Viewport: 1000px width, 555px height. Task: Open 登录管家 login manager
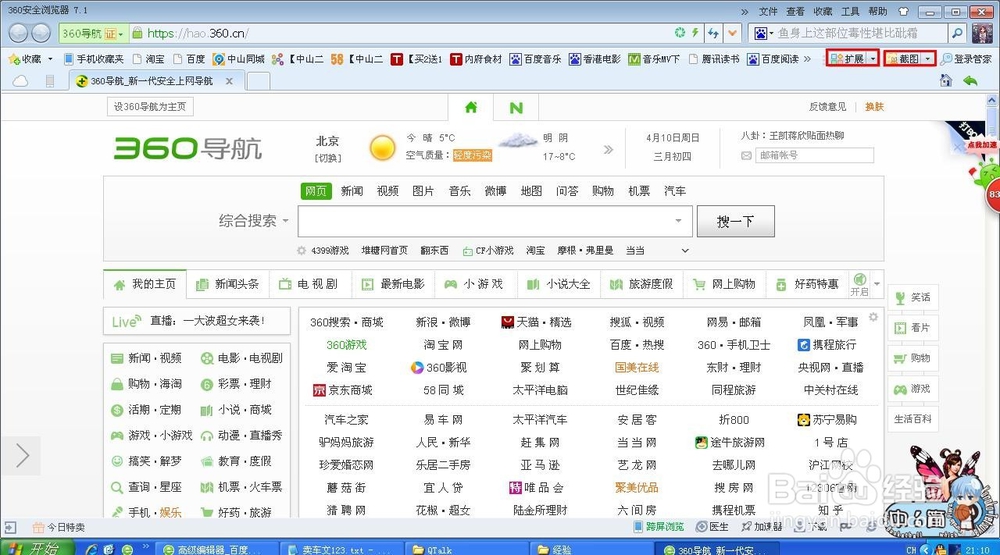click(x=967, y=59)
